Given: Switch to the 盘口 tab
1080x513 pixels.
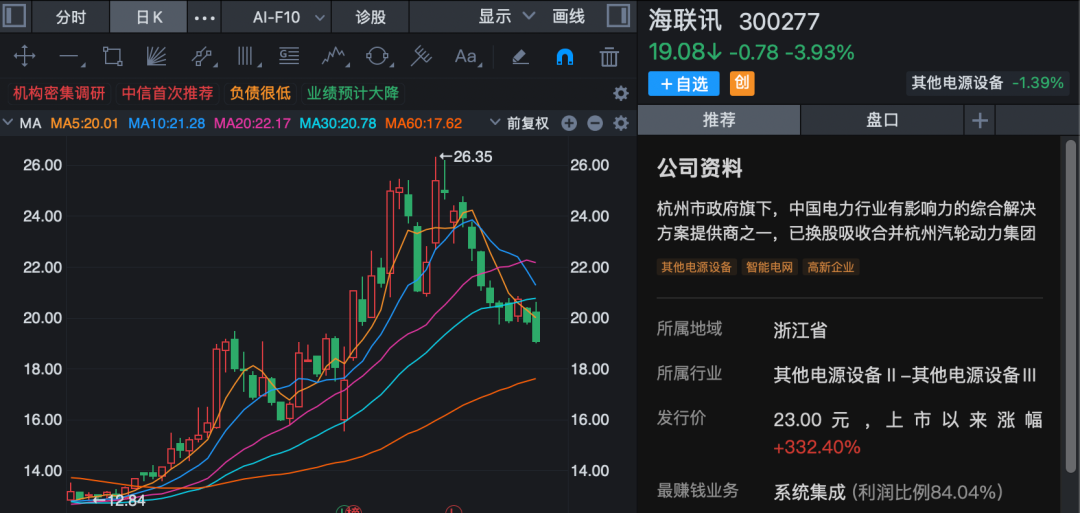Looking at the screenshot, I should click(882, 120).
